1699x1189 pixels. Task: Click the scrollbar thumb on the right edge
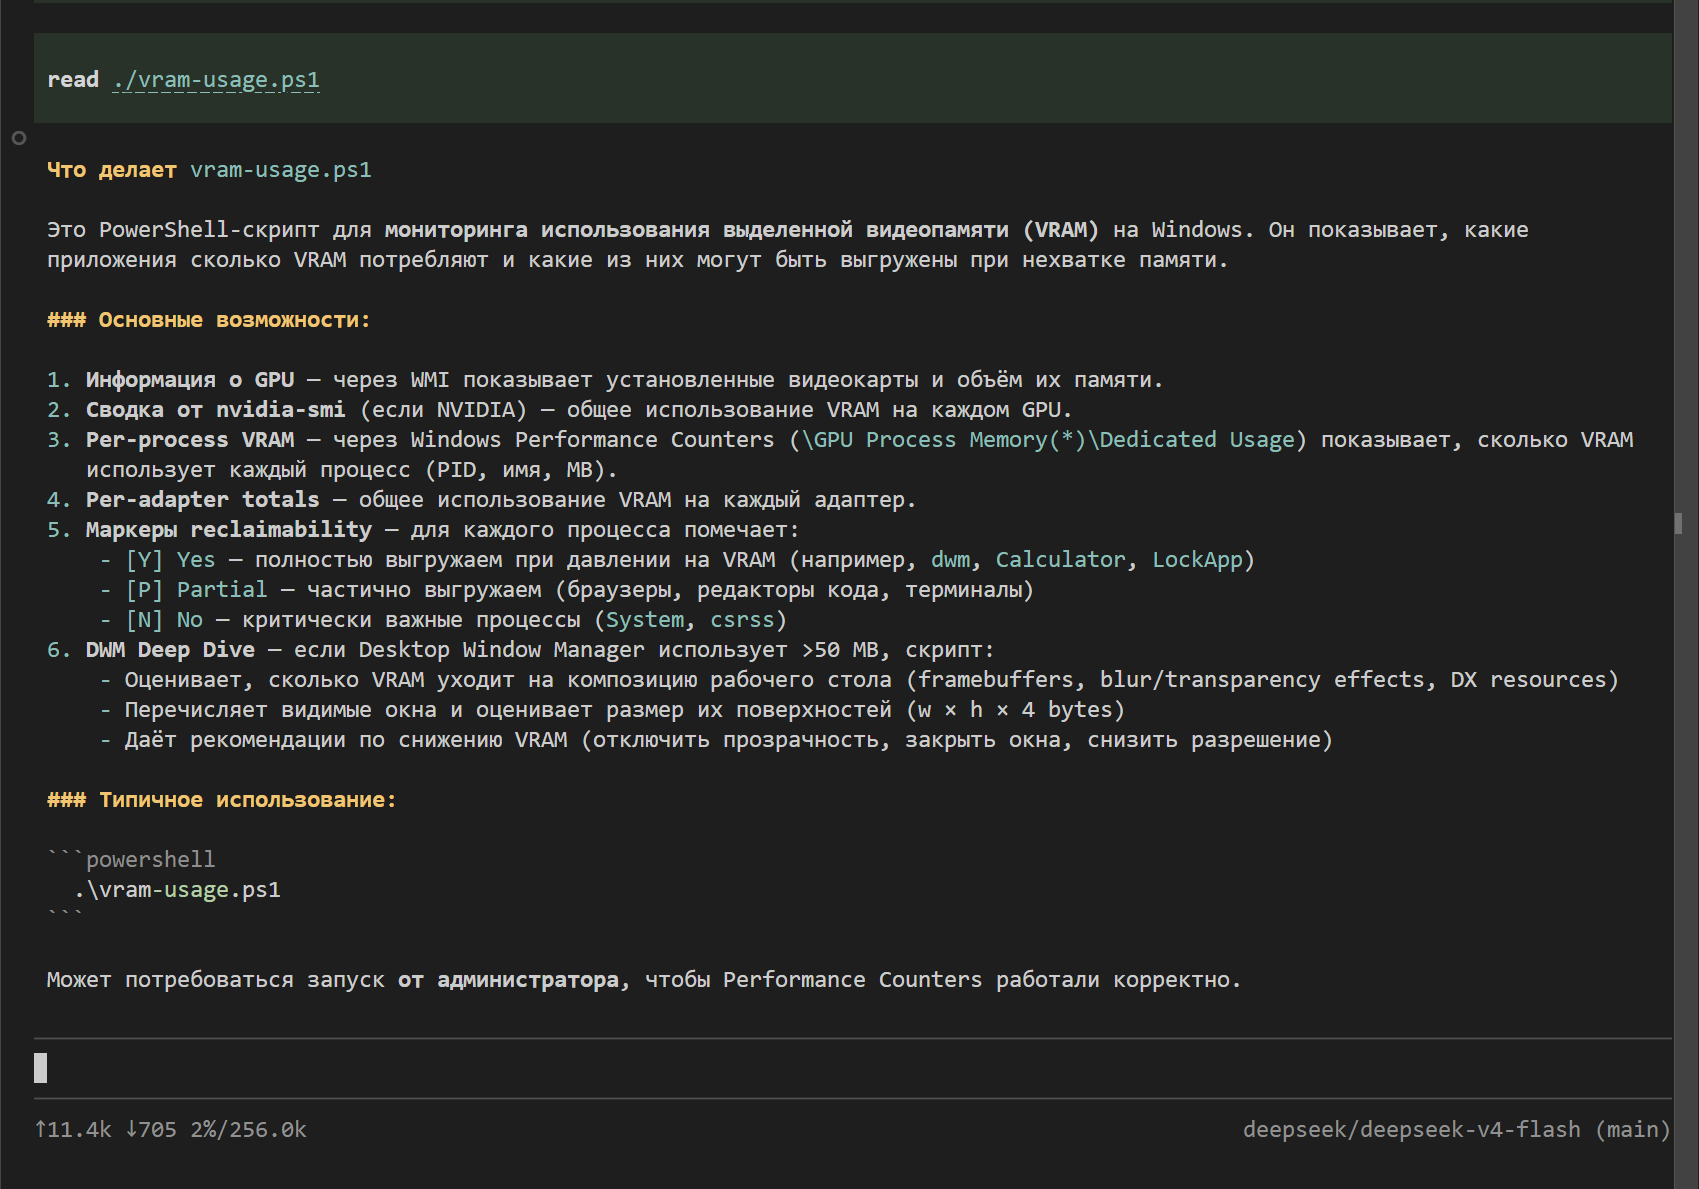click(x=1679, y=523)
